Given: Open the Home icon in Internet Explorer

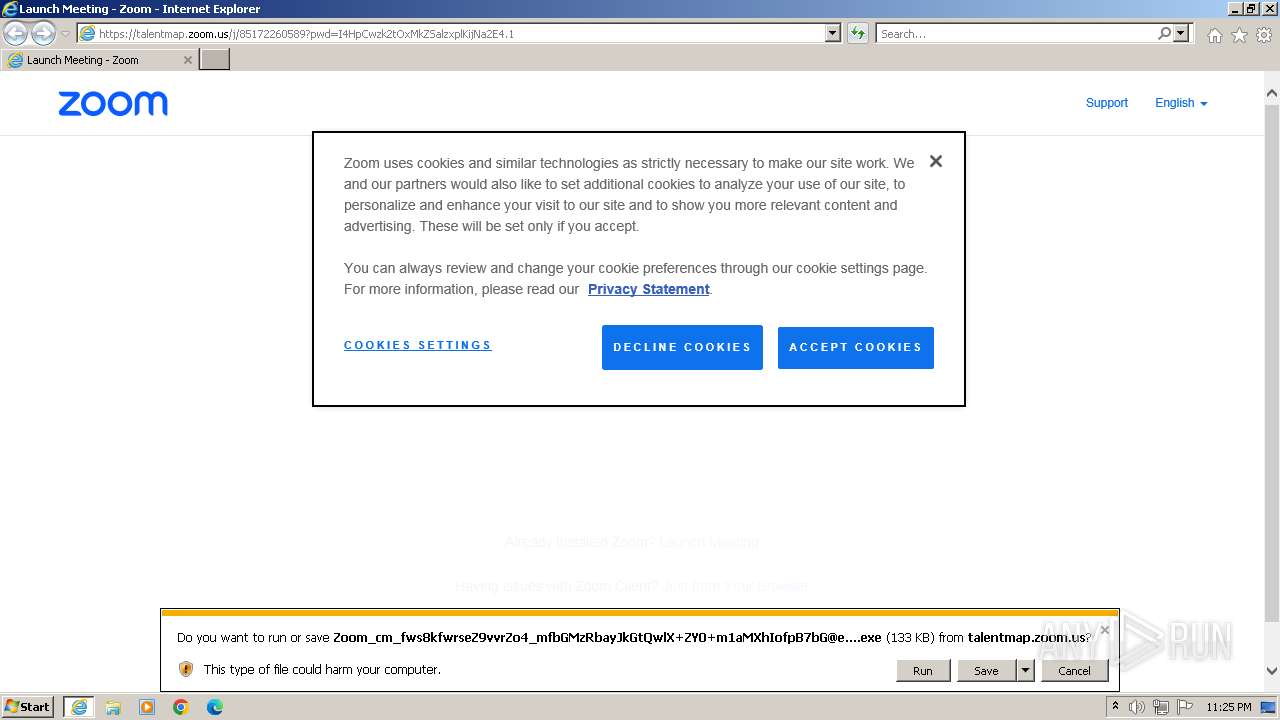Looking at the screenshot, I should tap(1214, 35).
